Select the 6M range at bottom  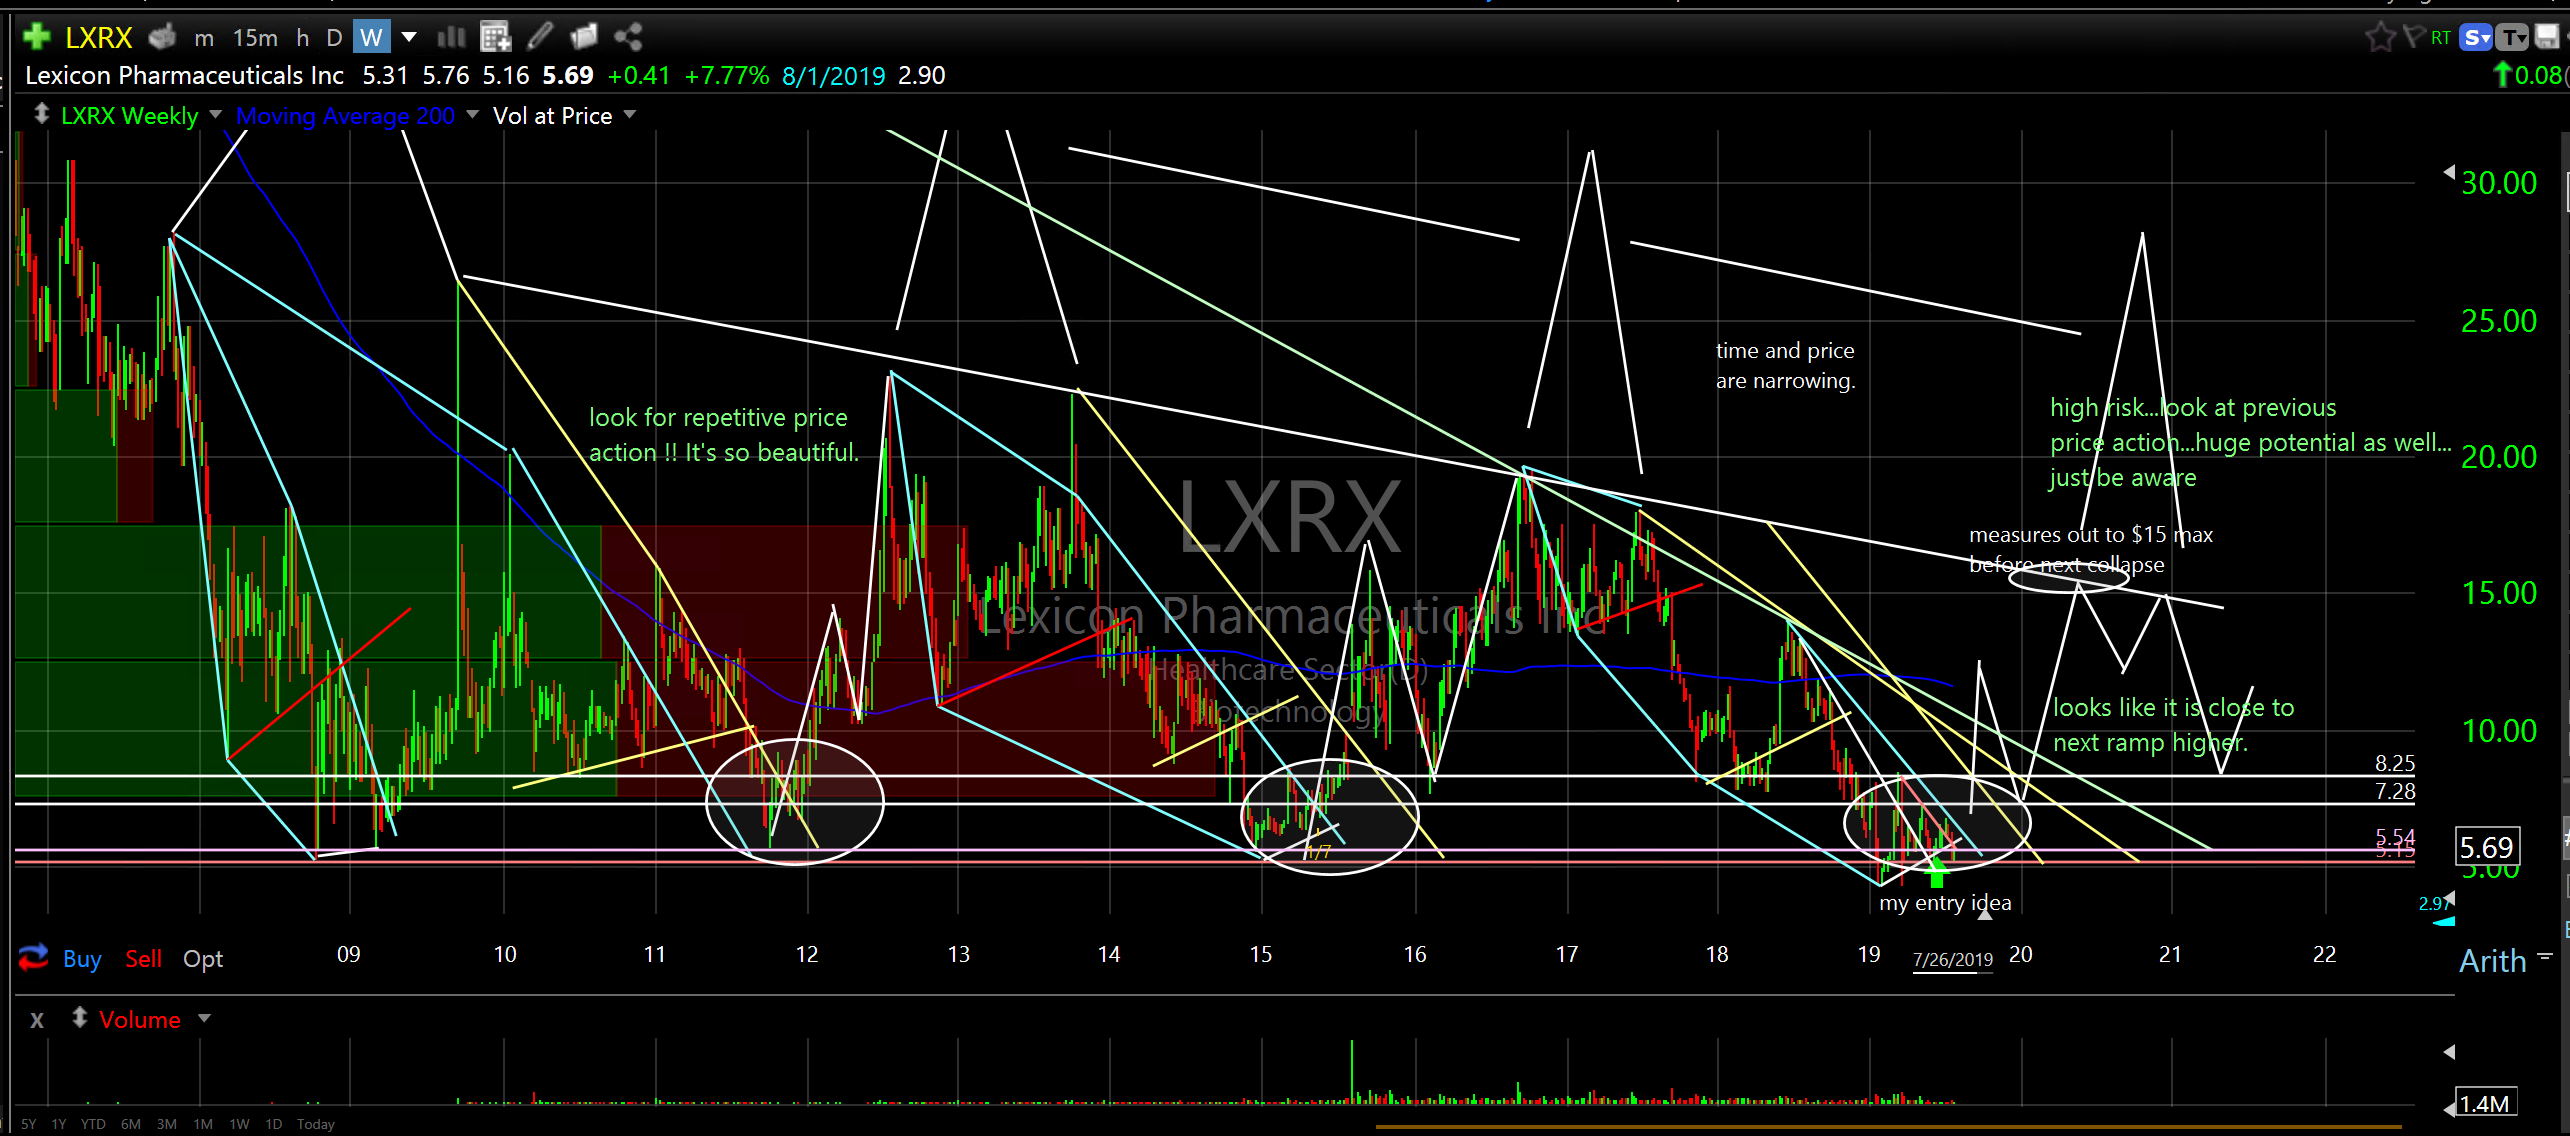[130, 1124]
